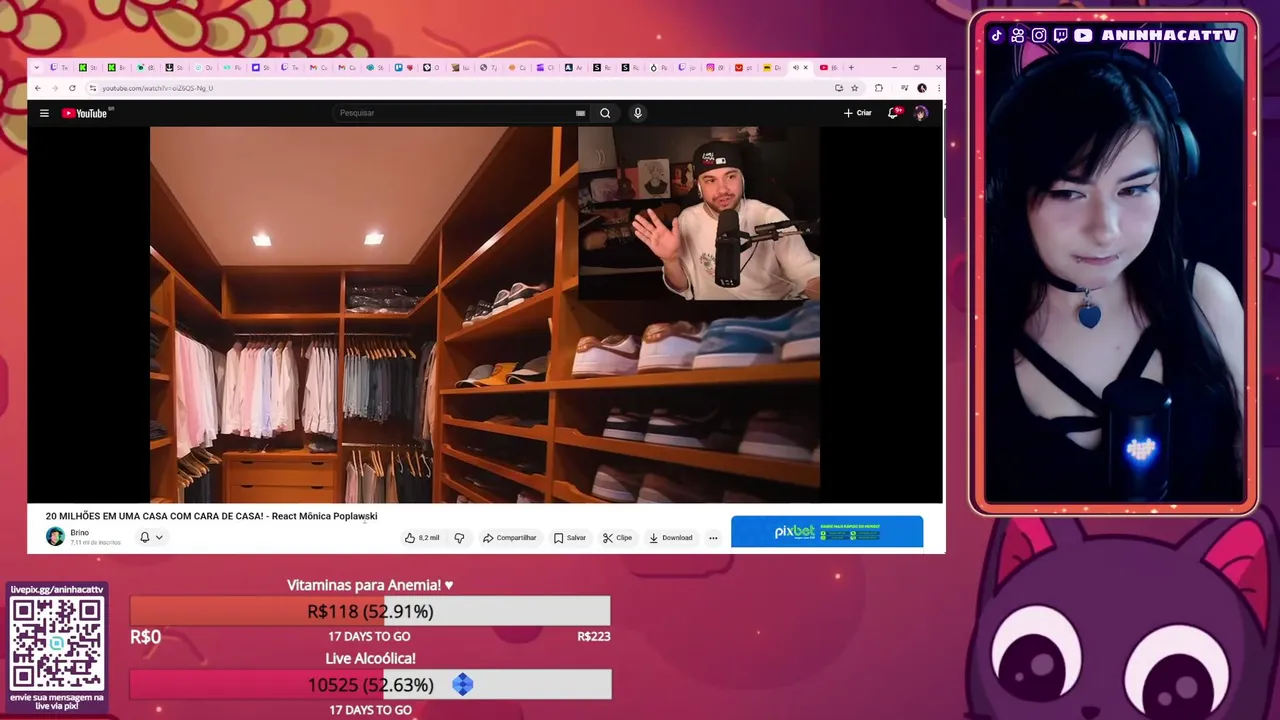Open site information icon in address bar
This screenshot has height=720, width=1280.
93,88
